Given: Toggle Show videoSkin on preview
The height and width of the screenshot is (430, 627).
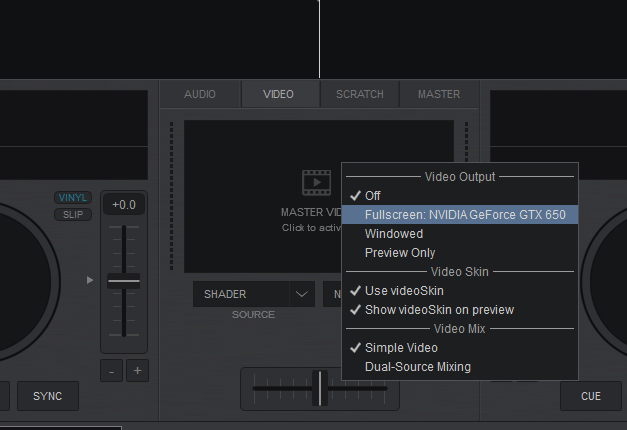Looking at the screenshot, I should 439,310.
